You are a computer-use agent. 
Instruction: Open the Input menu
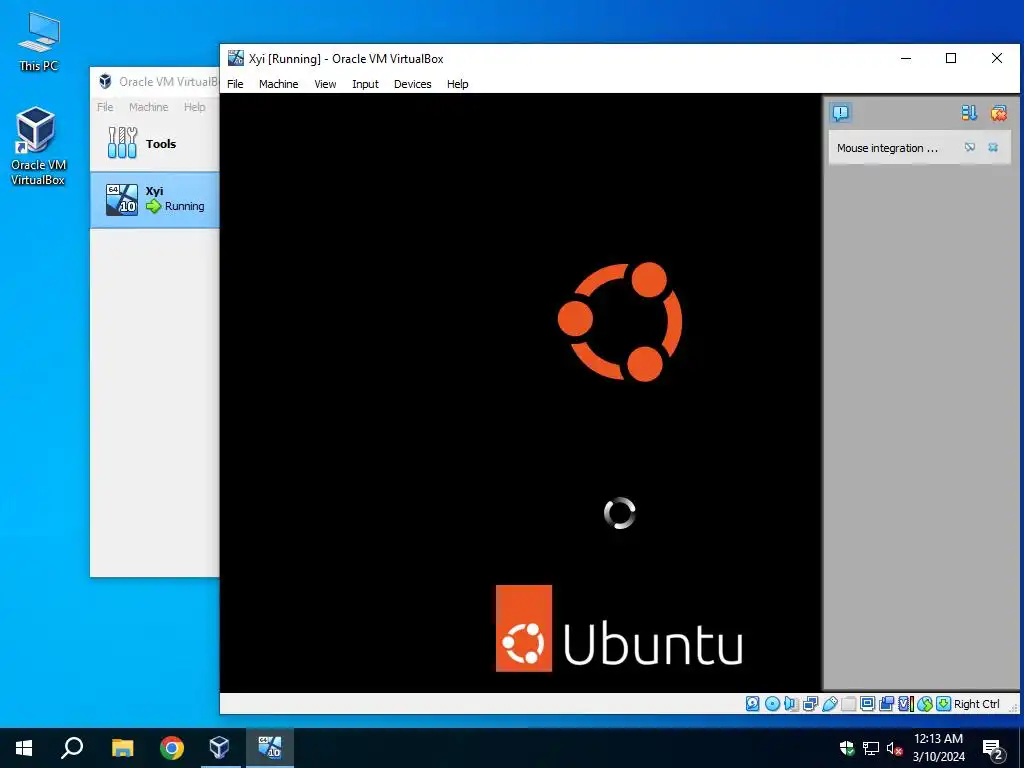(x=365, y=84)
